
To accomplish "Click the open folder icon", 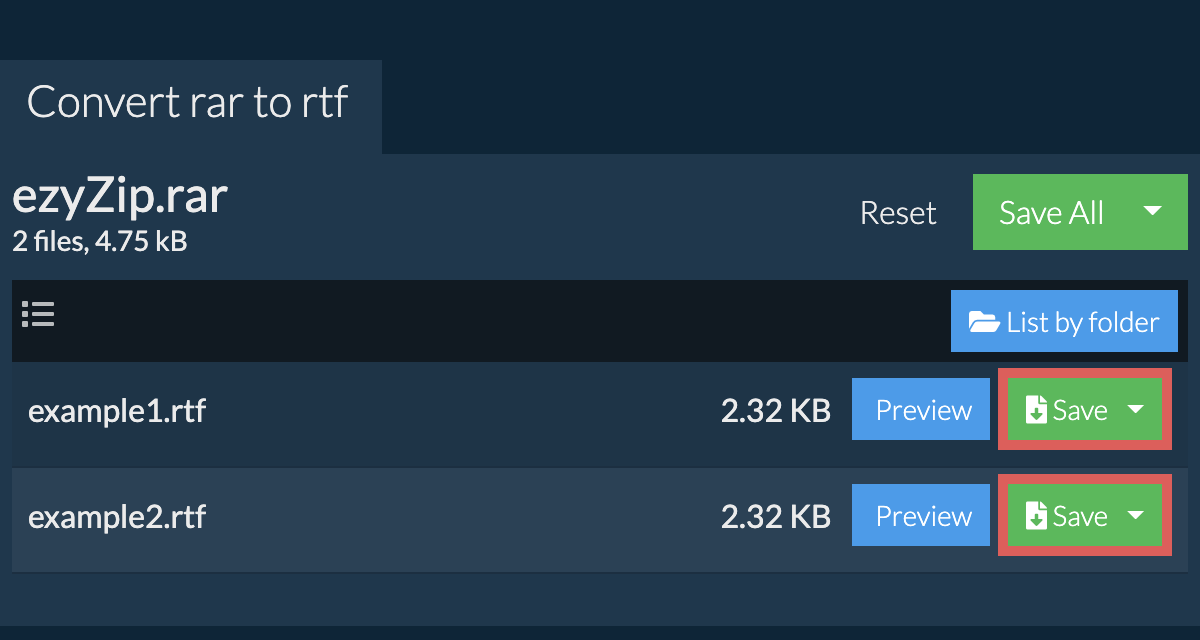I will [x=984, y=322].
